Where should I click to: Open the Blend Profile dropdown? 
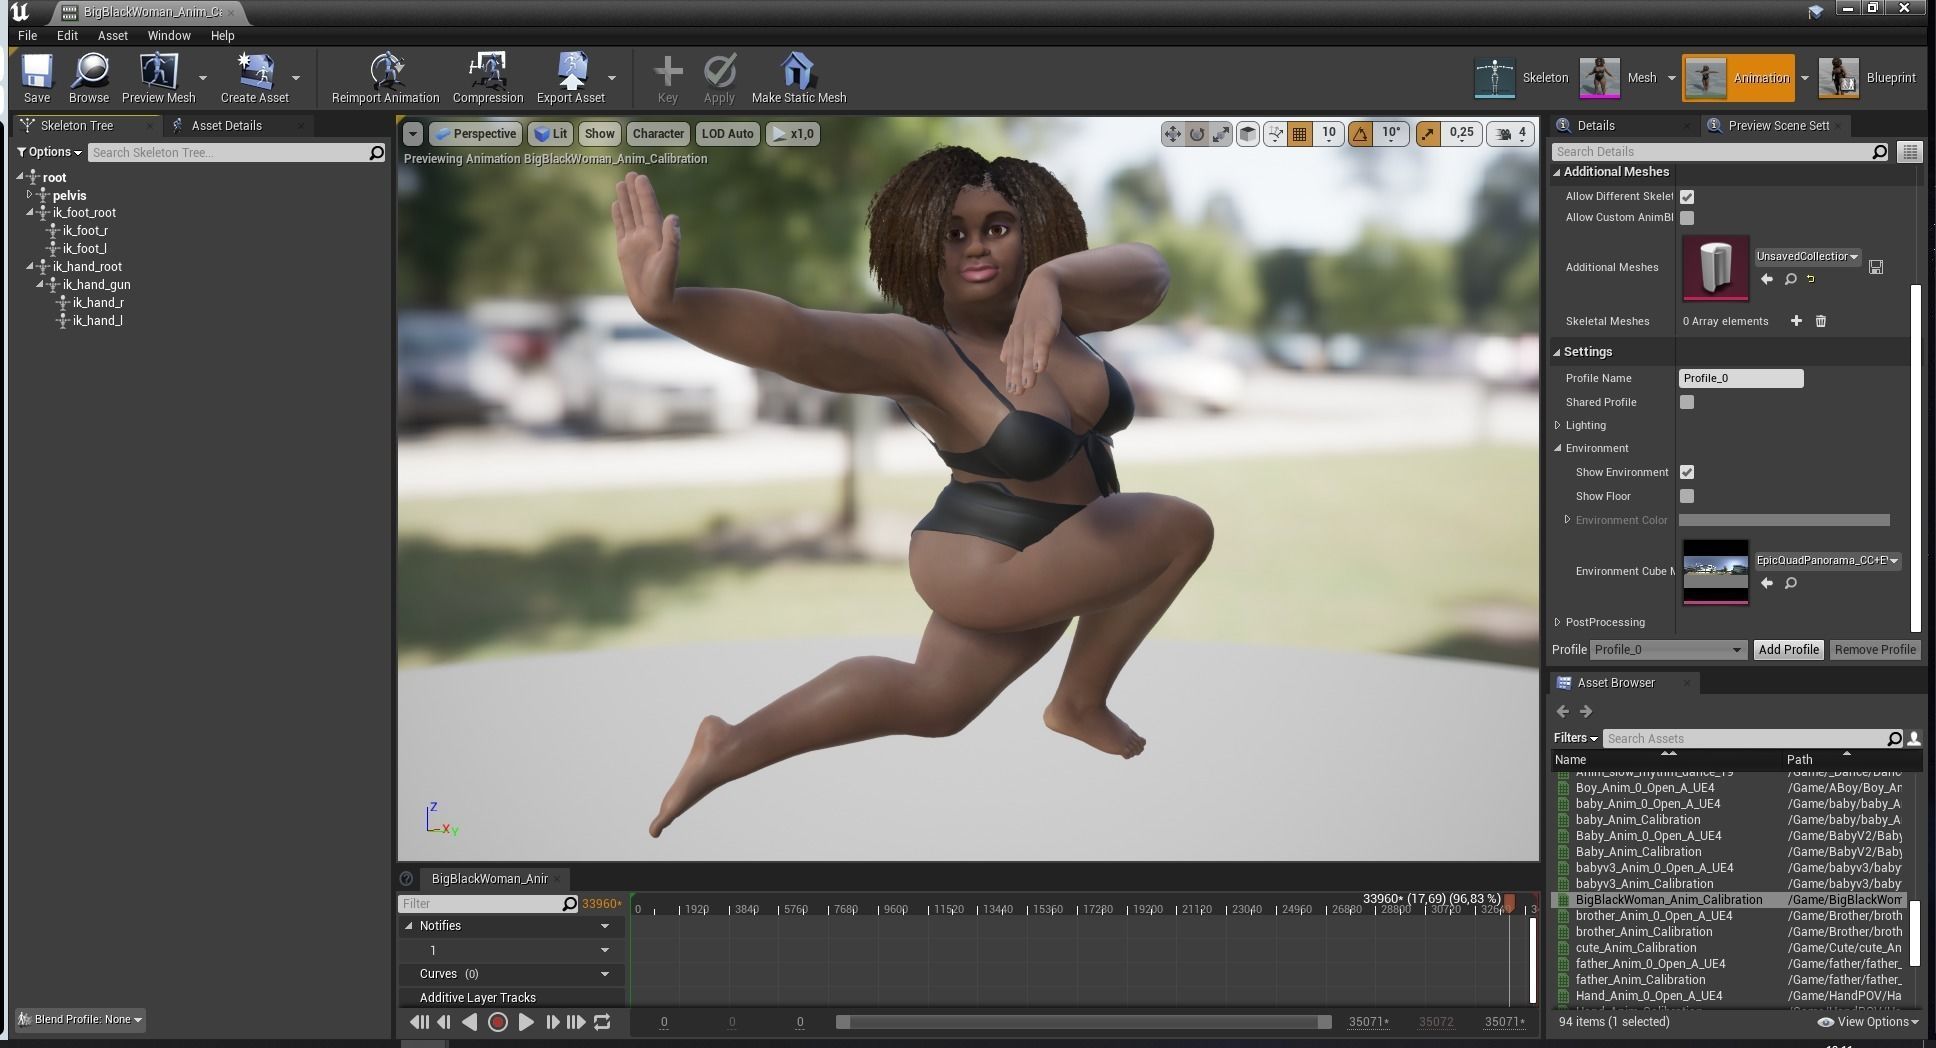[x=80, y=1019]
